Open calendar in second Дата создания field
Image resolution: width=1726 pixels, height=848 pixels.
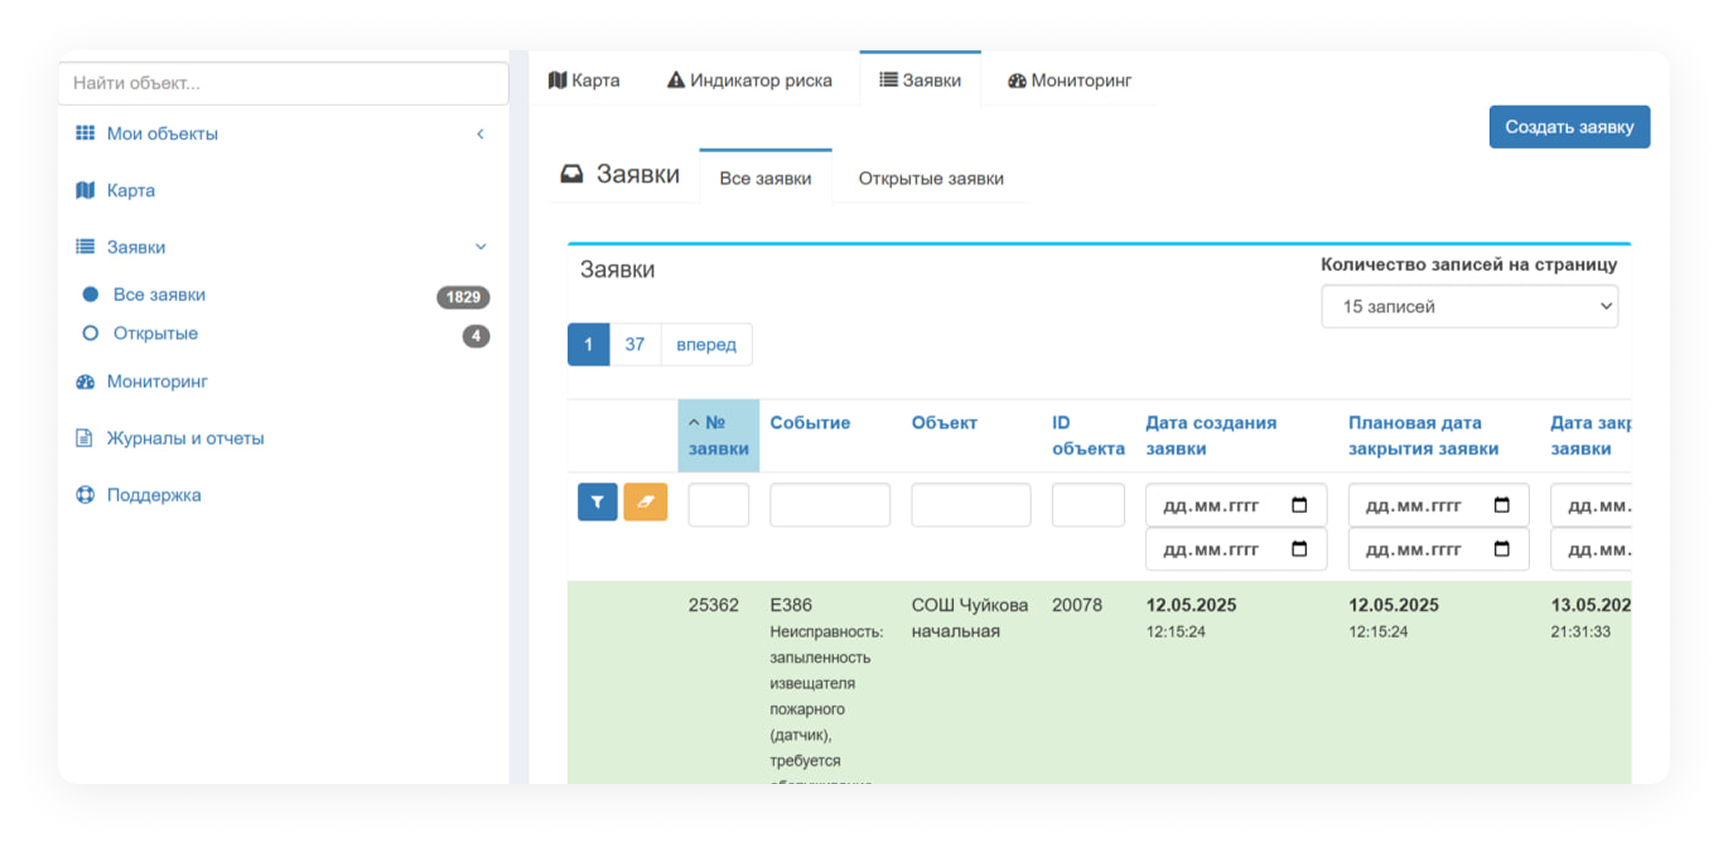[x=1299, y=549]
